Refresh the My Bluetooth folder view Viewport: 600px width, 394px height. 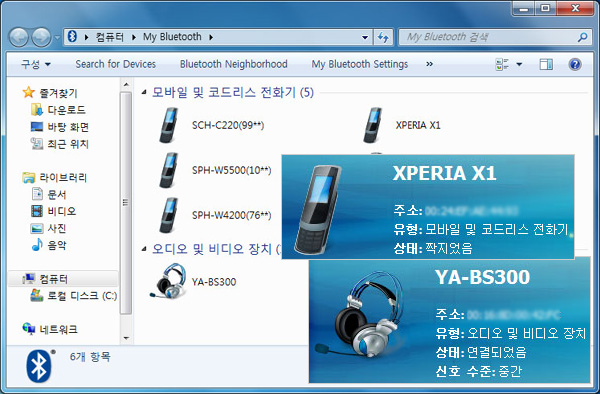coord(383,37)
